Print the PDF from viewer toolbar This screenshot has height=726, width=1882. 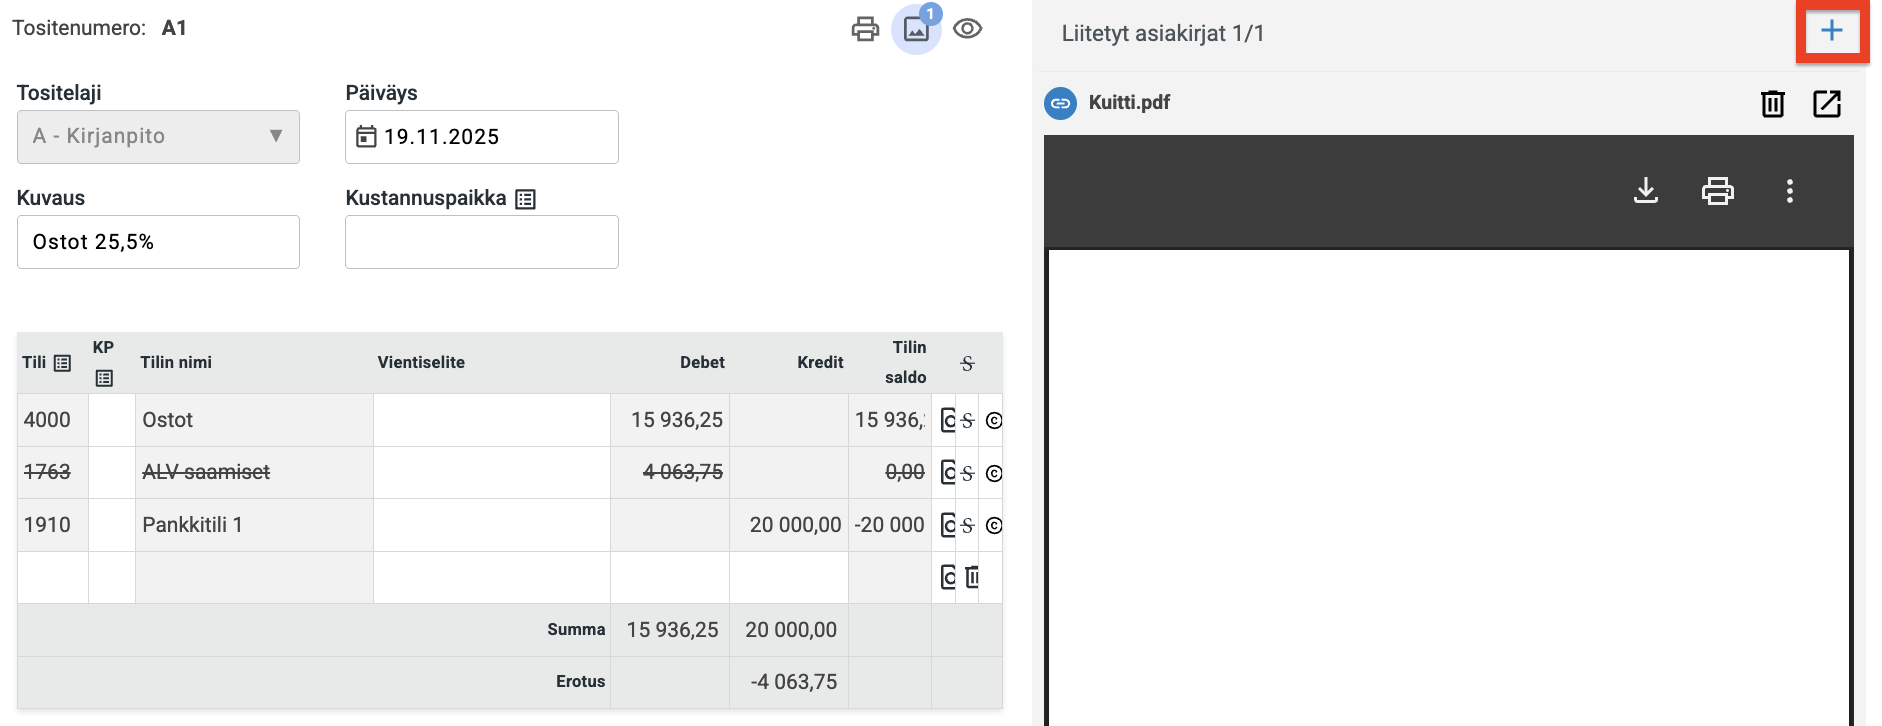(x=1717, y=190)
